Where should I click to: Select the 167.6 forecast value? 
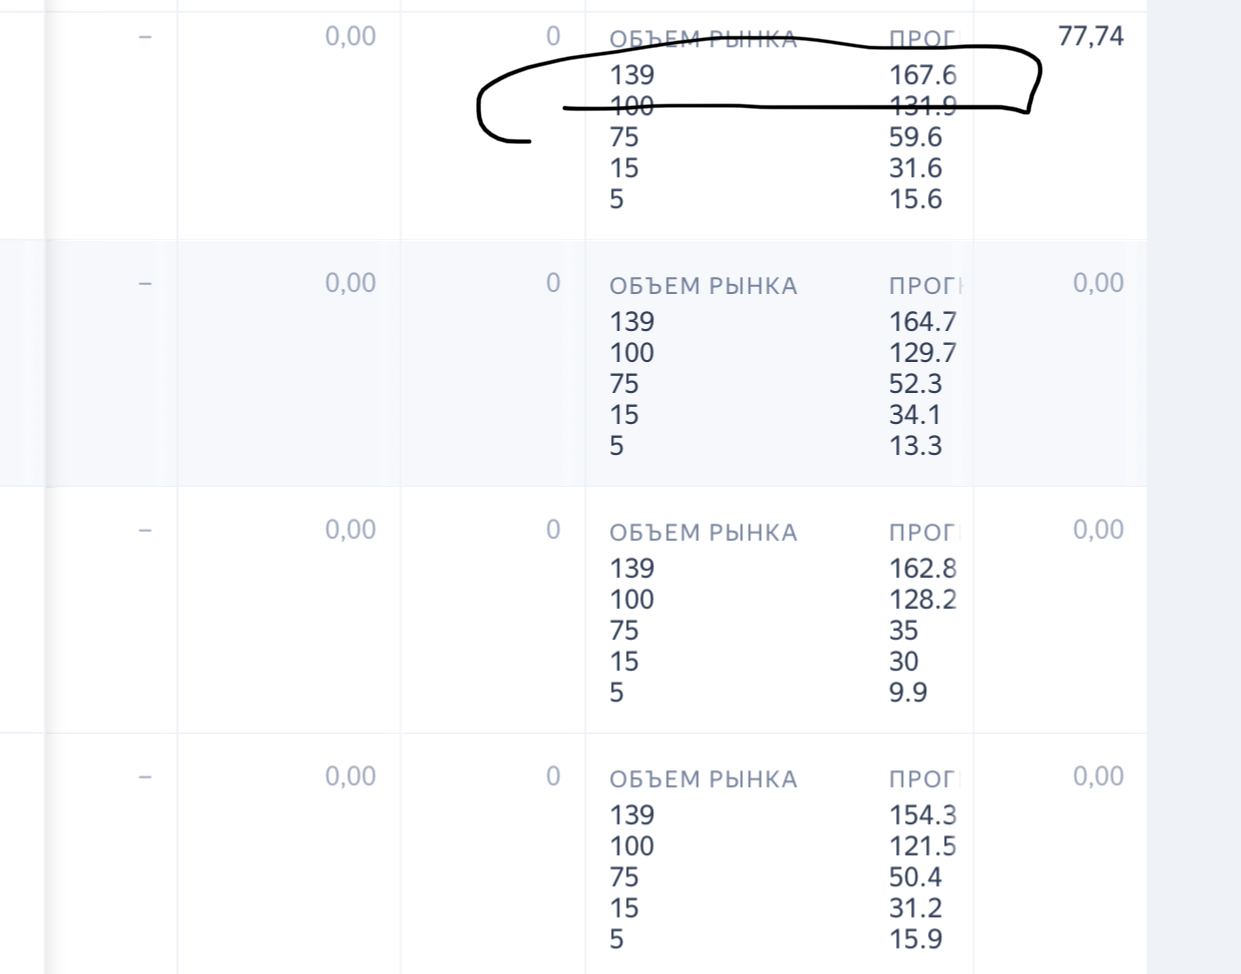point(922,75)
